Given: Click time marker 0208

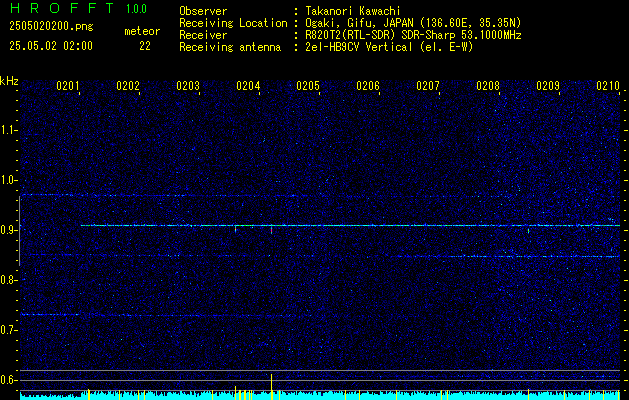Looking at the screenshot, I should point(488,85).
